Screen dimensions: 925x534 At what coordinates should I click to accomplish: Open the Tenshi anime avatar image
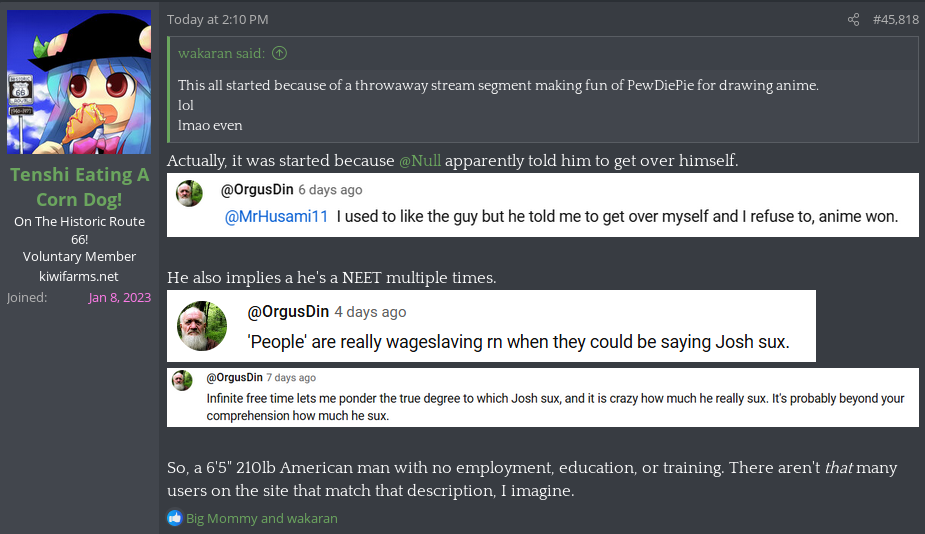point(79,81)
